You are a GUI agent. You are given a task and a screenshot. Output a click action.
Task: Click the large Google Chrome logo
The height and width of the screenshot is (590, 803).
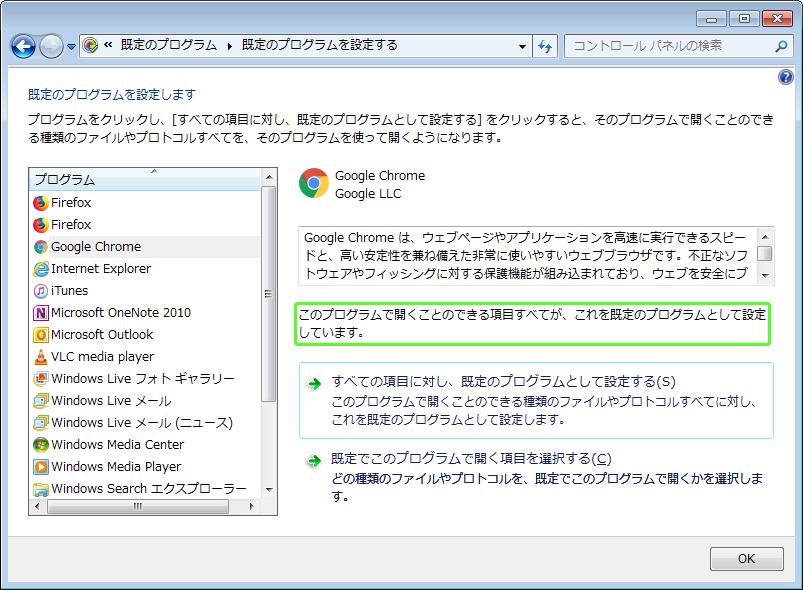pyautogui.click(x=313, y=183)
